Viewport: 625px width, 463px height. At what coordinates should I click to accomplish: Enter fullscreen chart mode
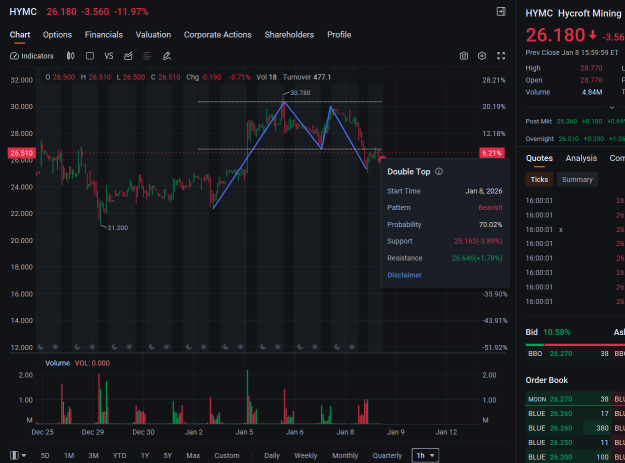pos(501,56)
